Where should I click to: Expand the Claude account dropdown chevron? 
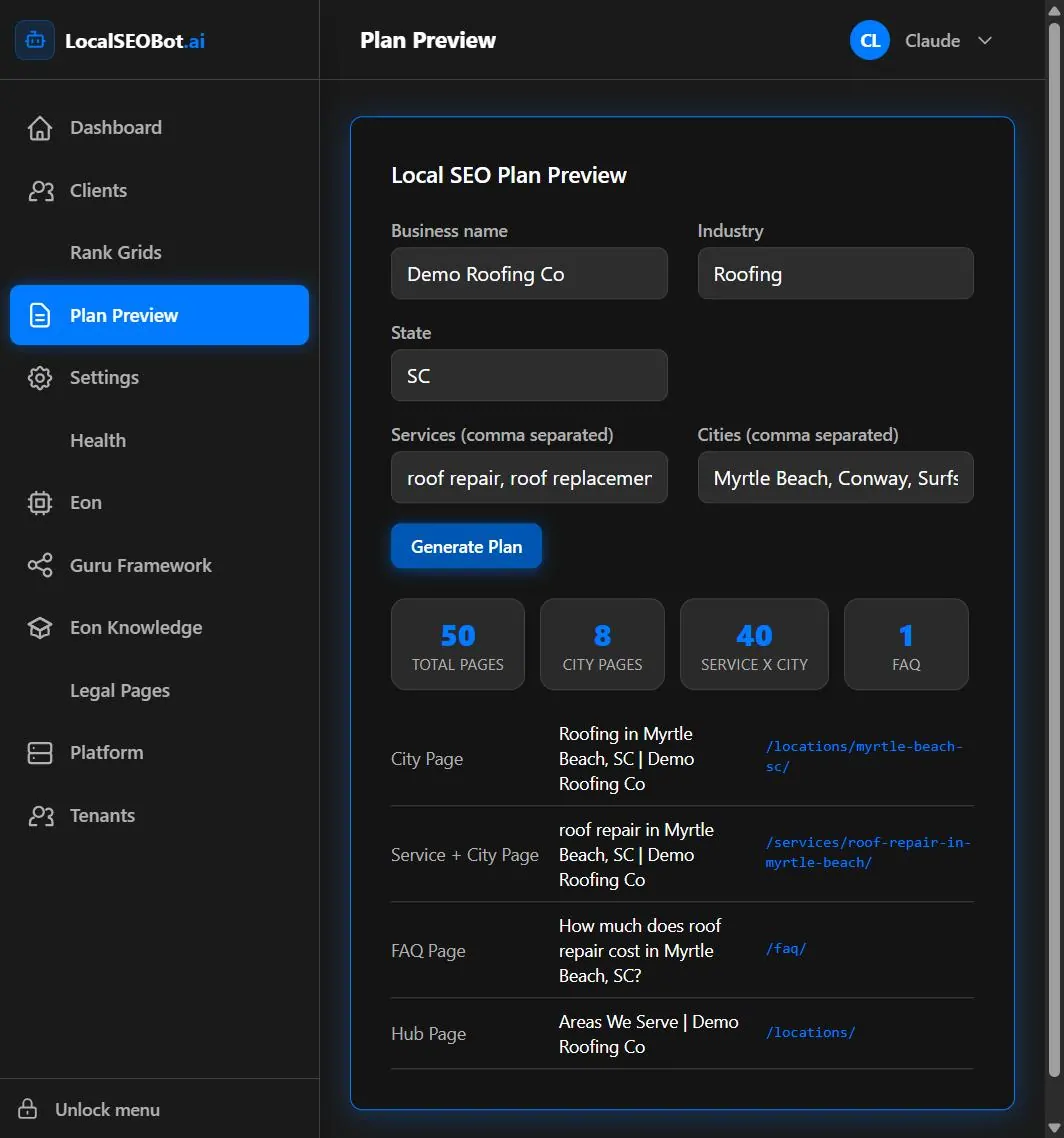click(x=984, y=41)
